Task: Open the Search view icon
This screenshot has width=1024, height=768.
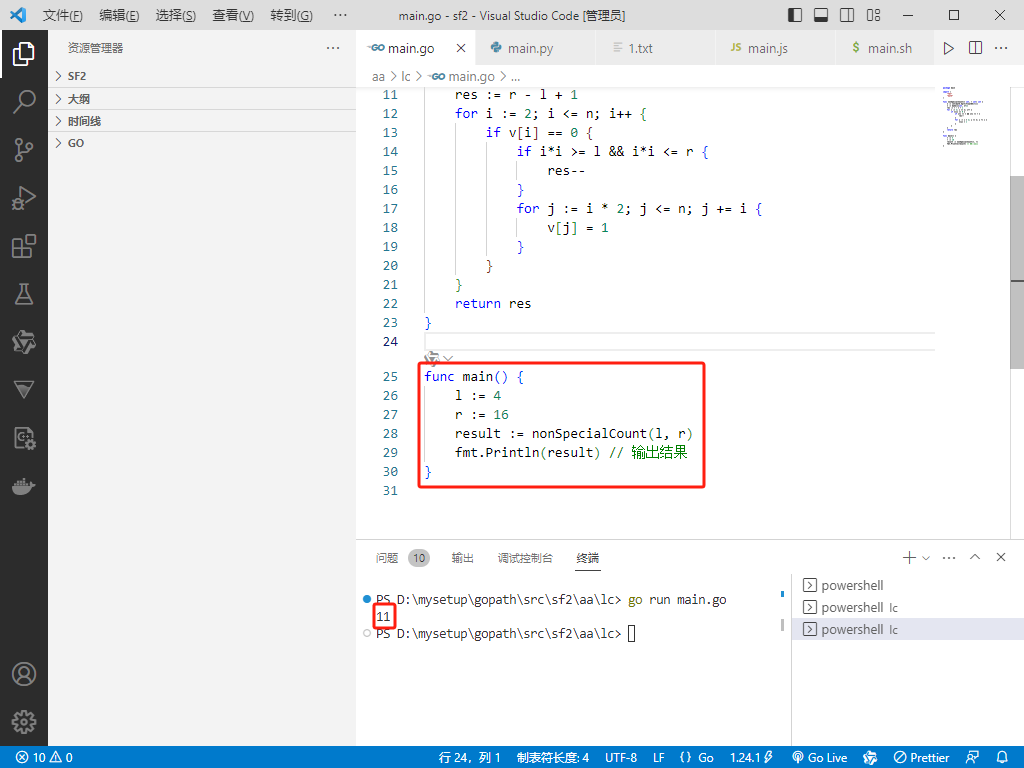Action: (x=24, y=102)
